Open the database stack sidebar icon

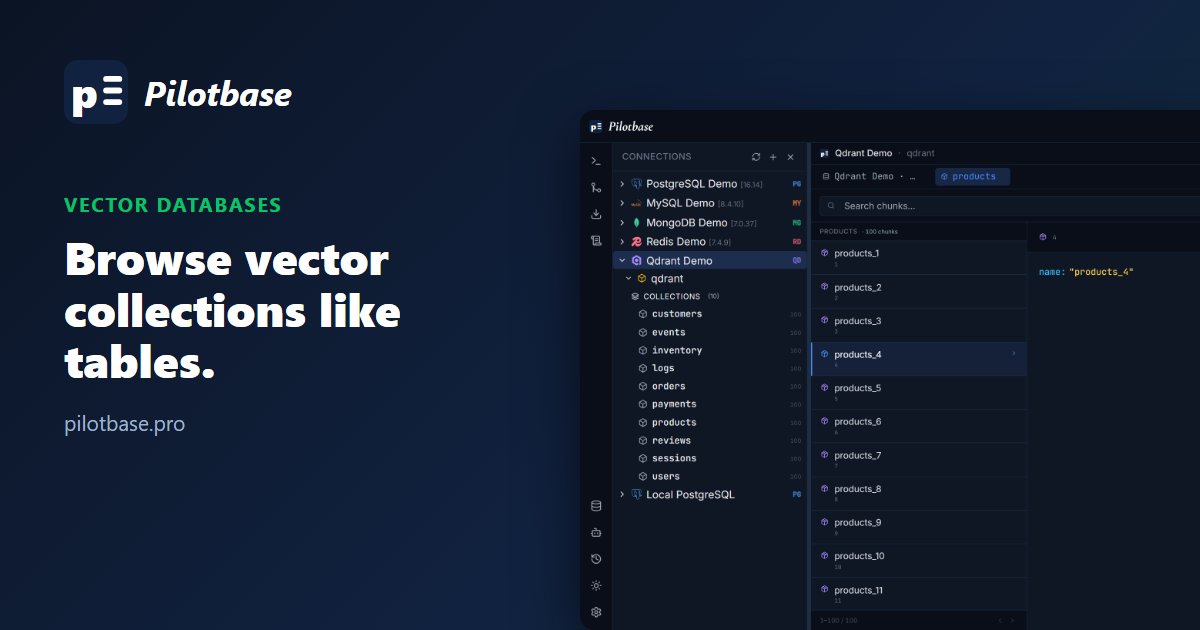click(x=596, y=506)
